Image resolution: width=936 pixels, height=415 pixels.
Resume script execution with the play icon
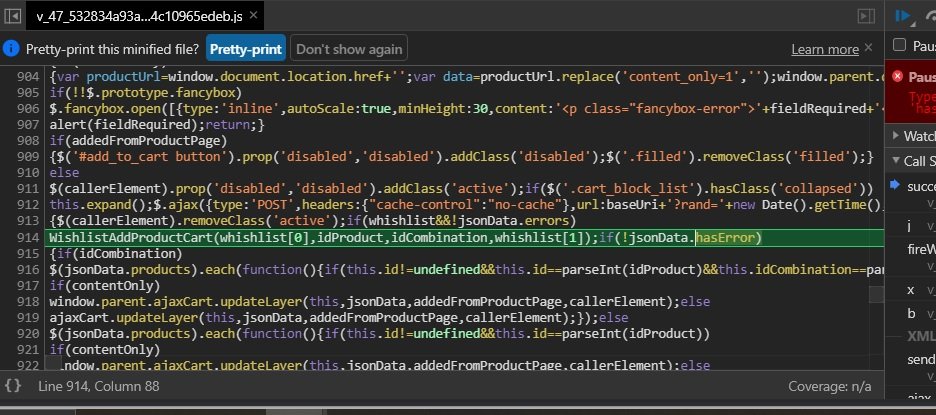pos(904,17)
